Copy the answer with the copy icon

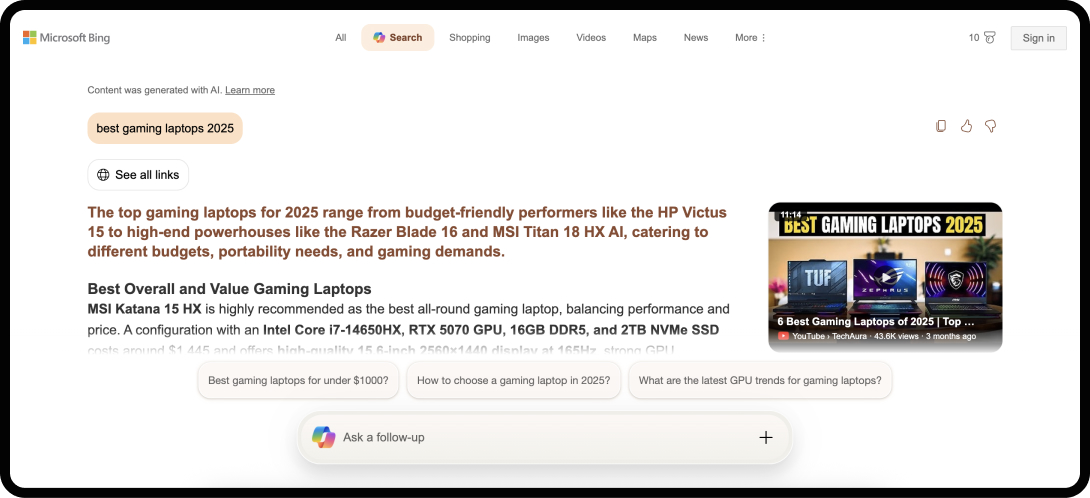(x=941, y=126)
